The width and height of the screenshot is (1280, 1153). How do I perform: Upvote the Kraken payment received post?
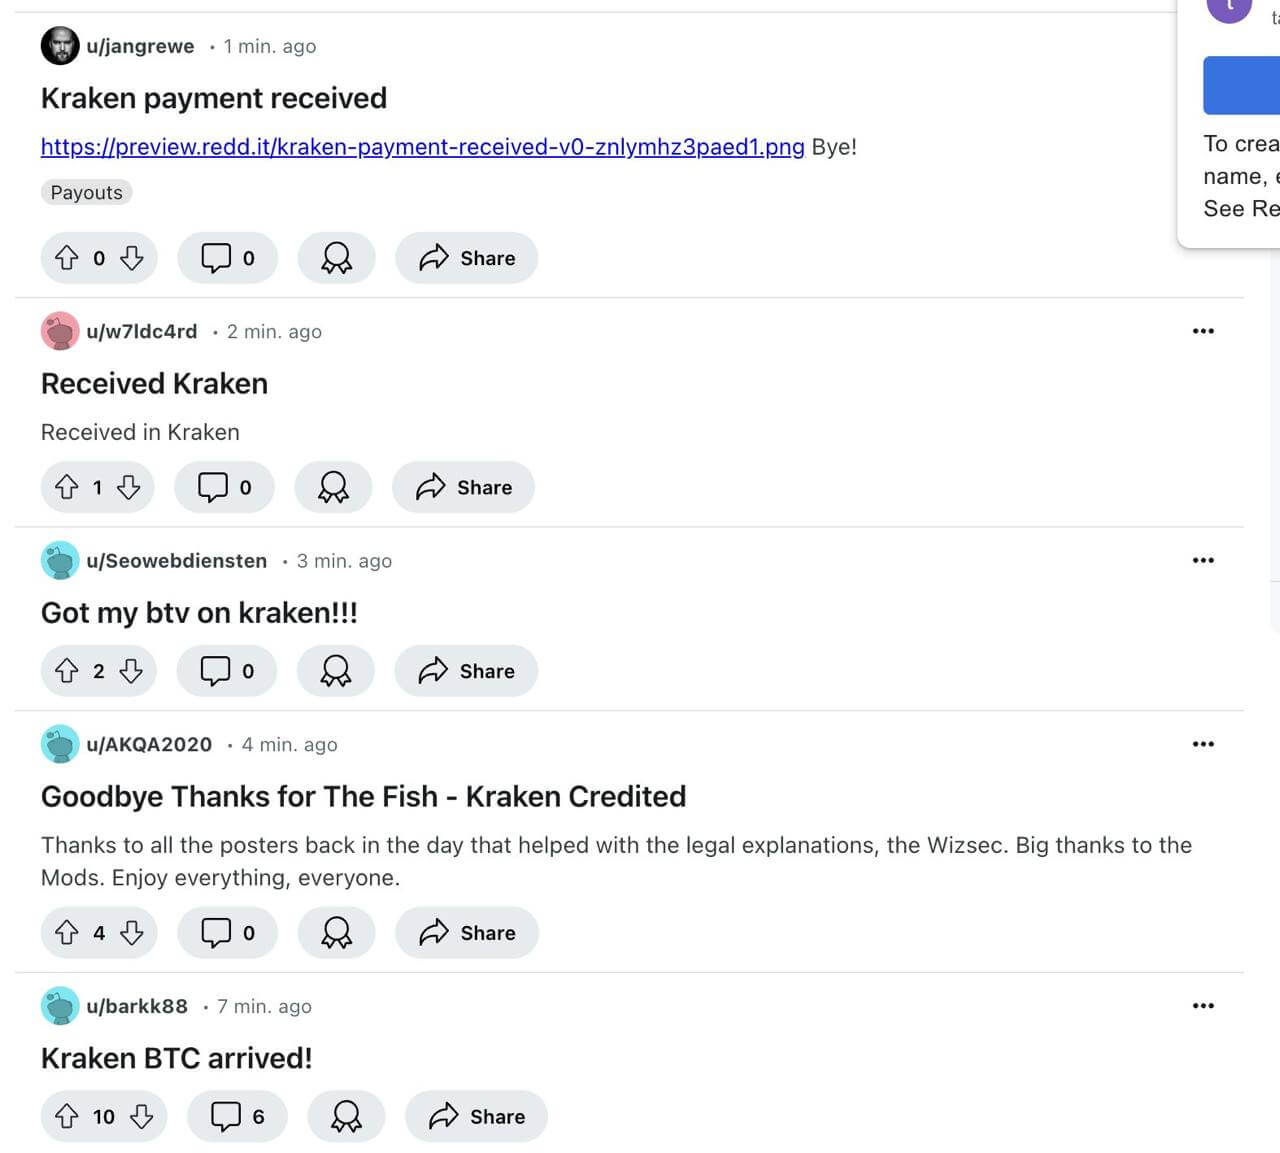67,258
